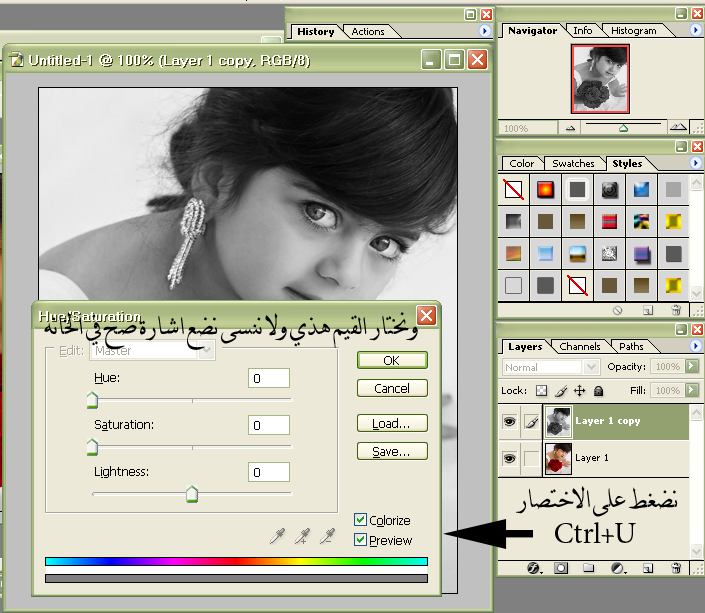Click the add layer style icon
Viewport: 705px width, 613px height.
[x=534, y=568]
